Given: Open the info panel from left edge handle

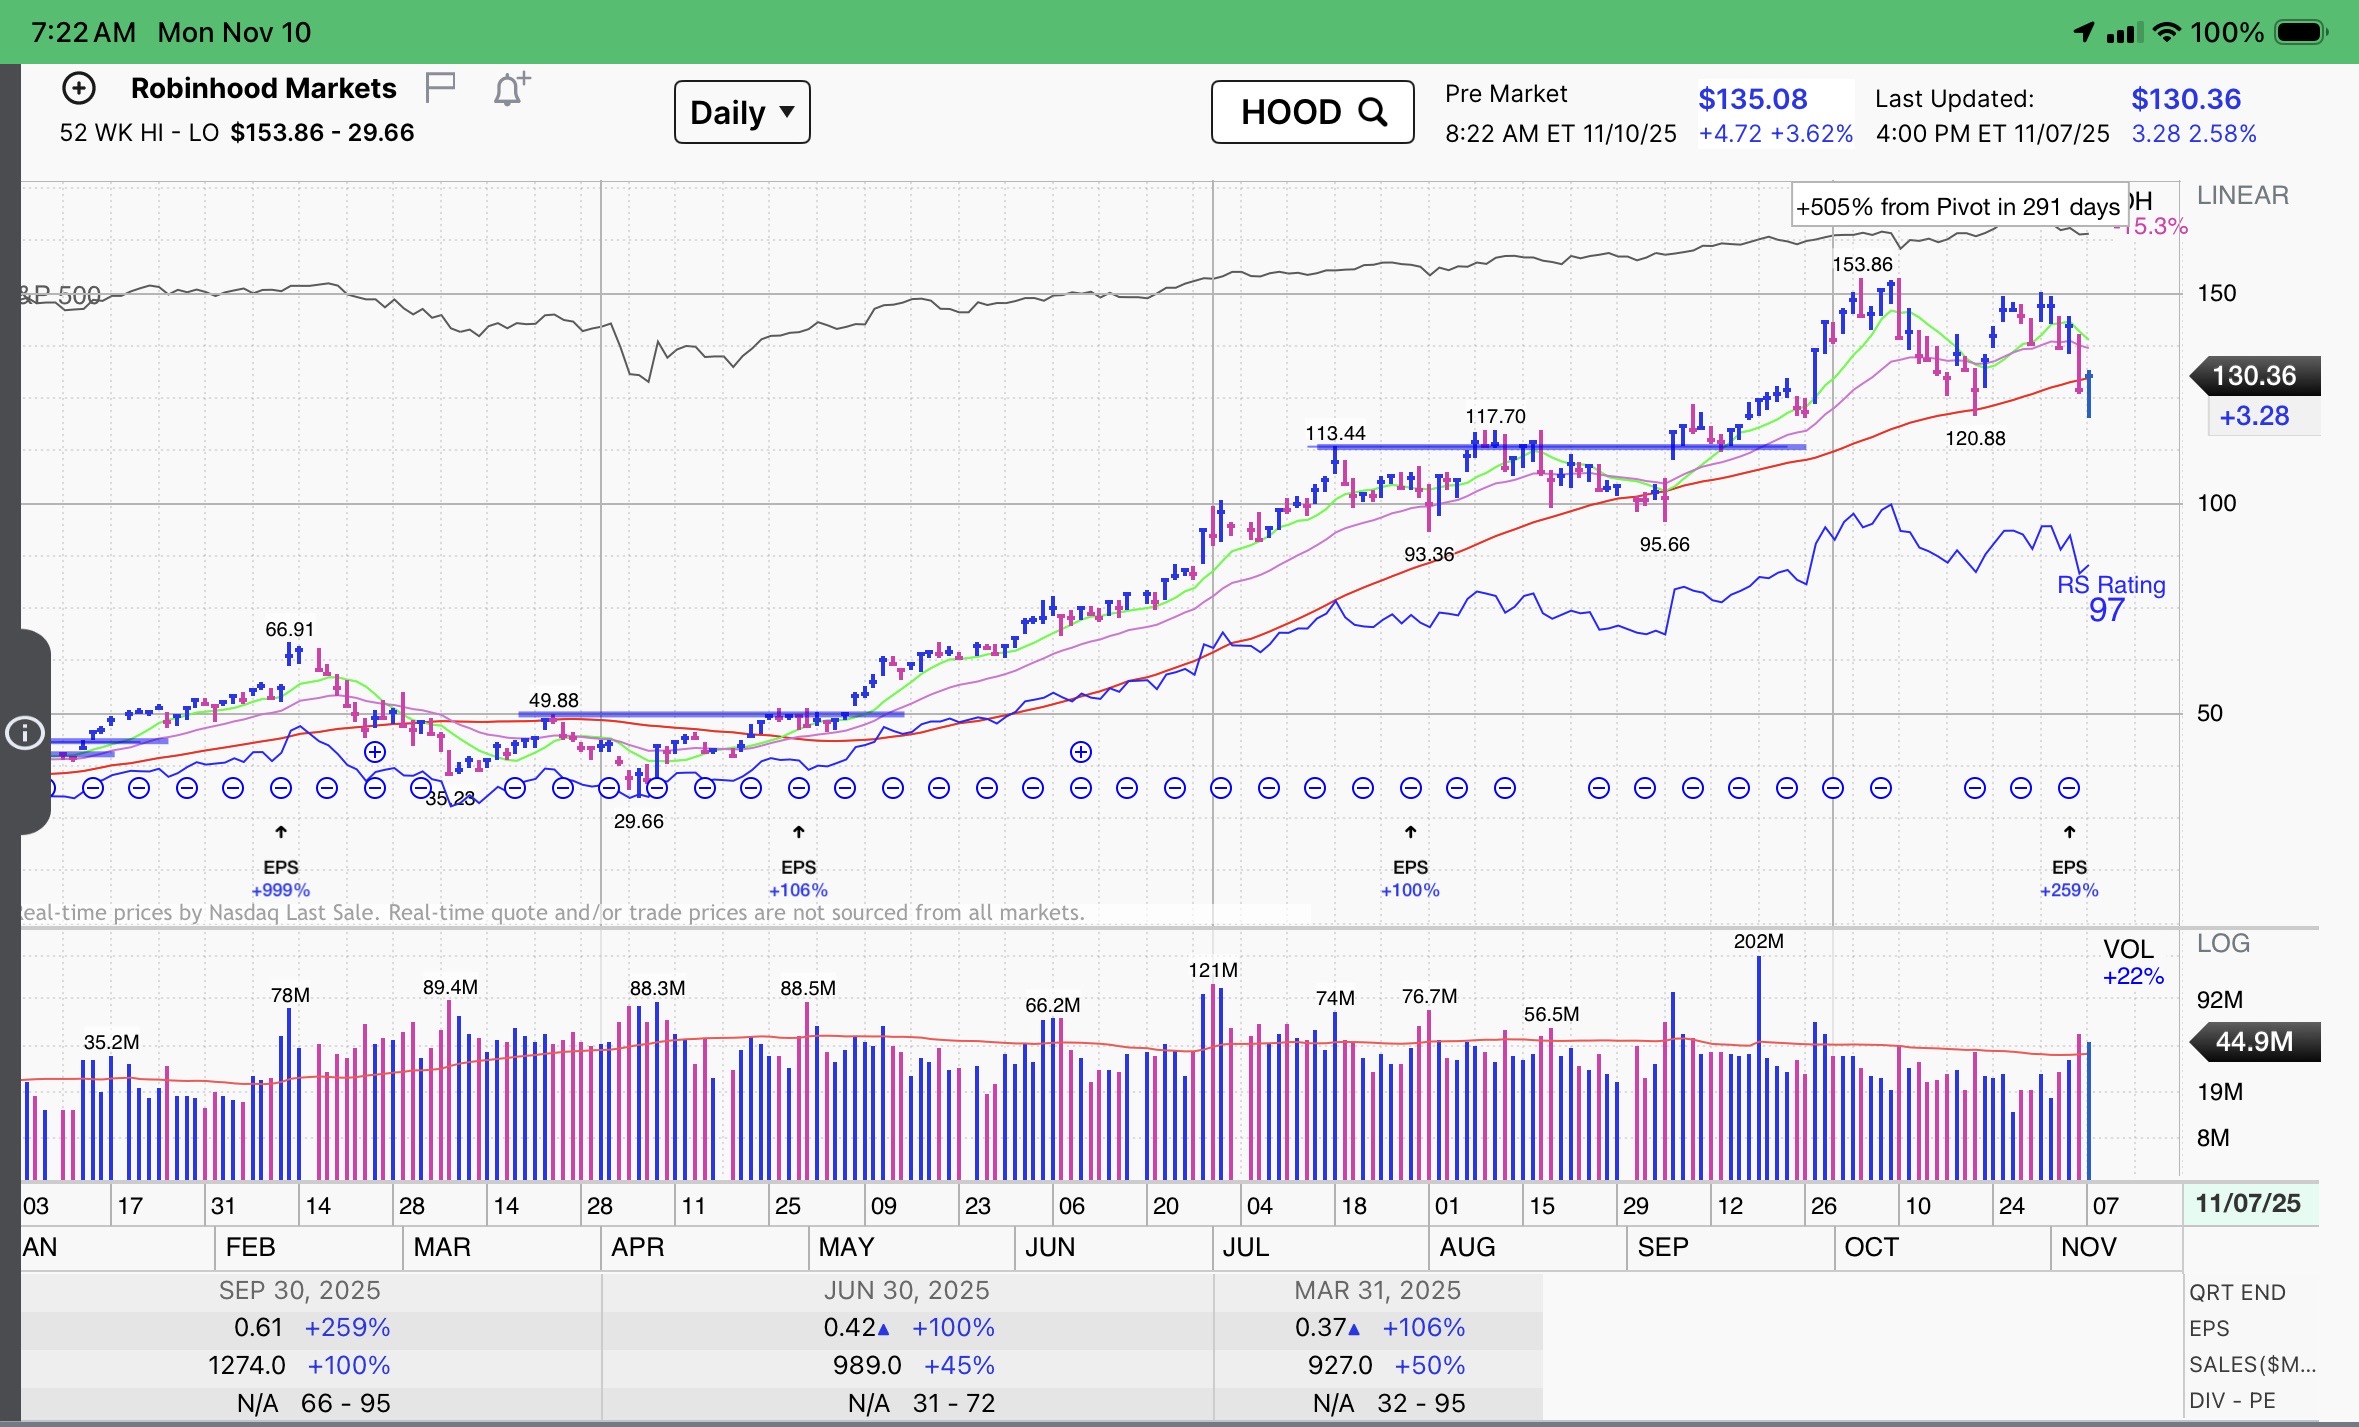Looking at the screenshot, I should coord(25,733).
